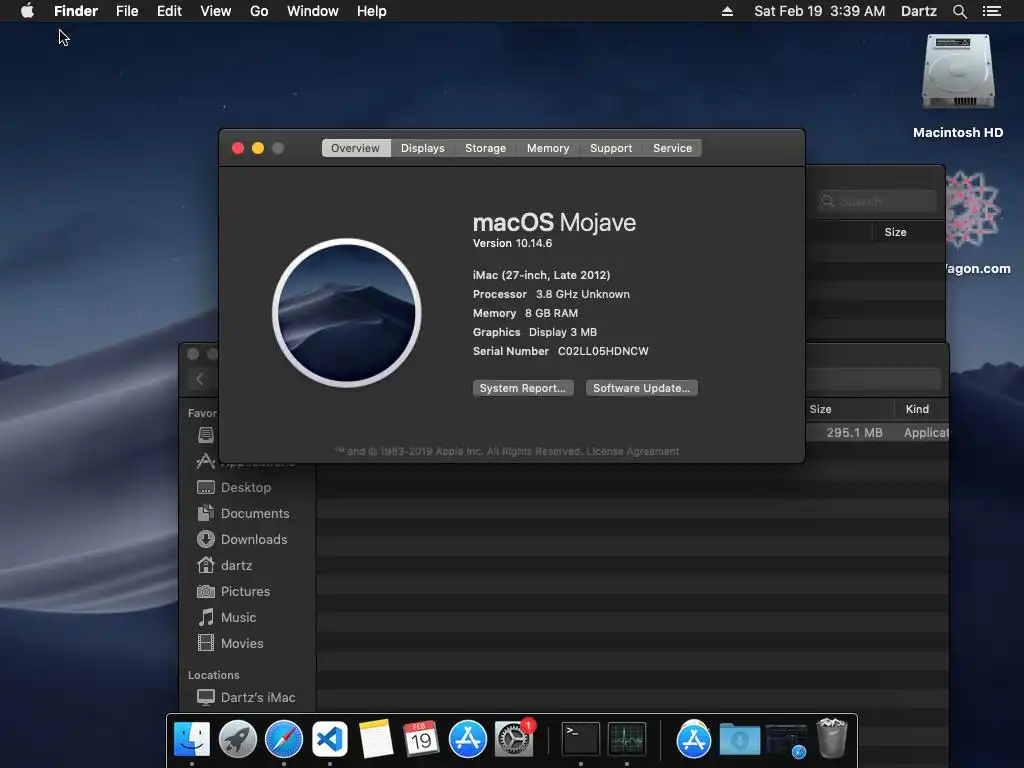Viewport: 1024px width, 768px height.
Task: Open dartz home folder in sidebar
Action: click(x=225, y=565)
